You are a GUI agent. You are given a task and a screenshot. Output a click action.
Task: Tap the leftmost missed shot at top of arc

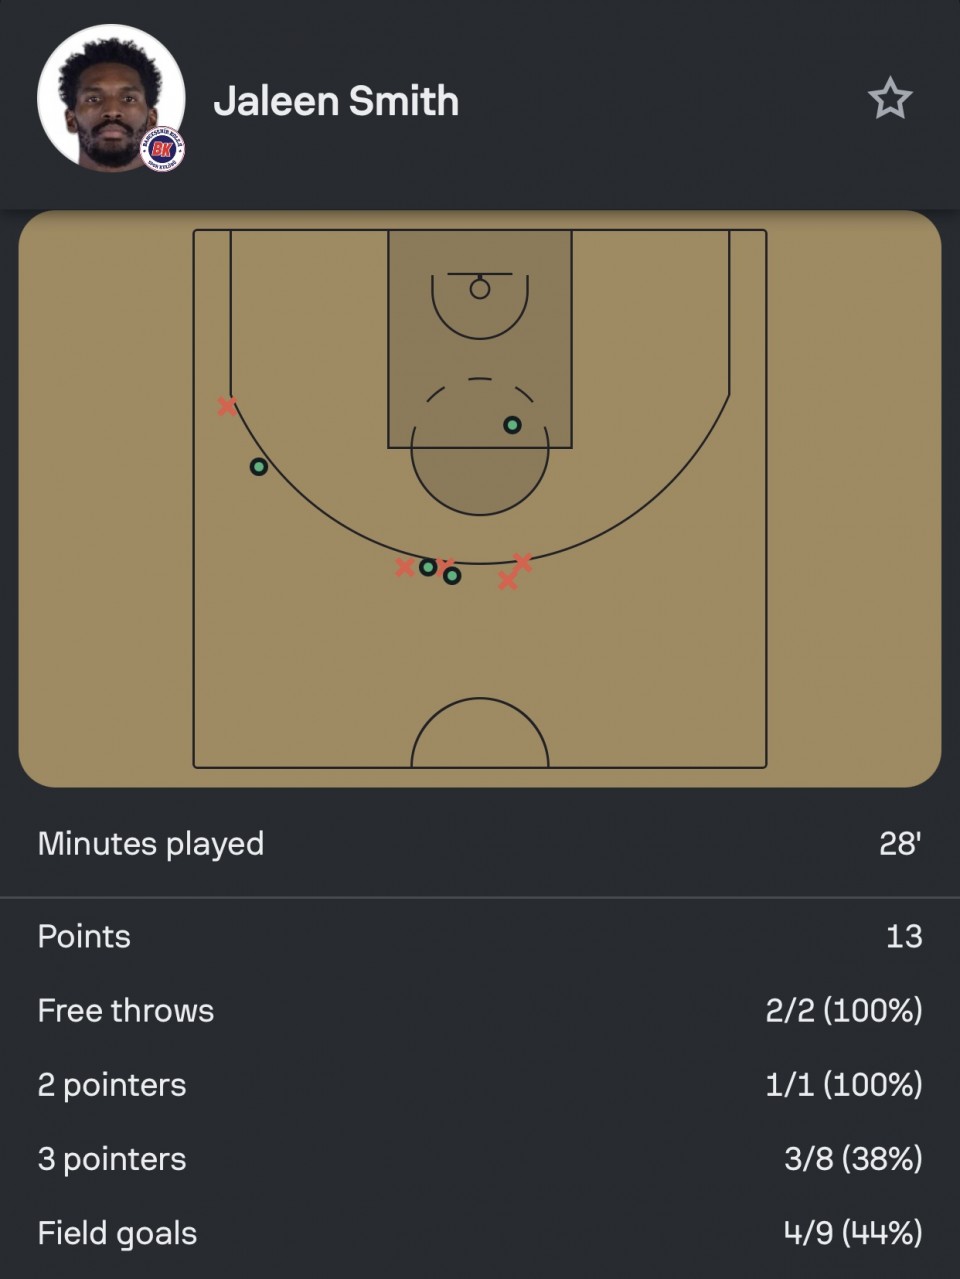point(404,568)
